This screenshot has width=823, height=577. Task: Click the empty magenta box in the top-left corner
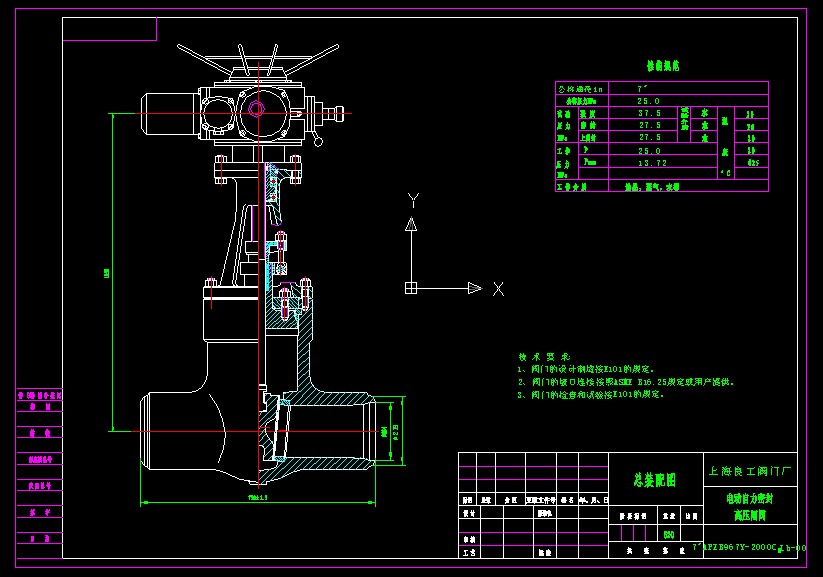click(109, 29)
